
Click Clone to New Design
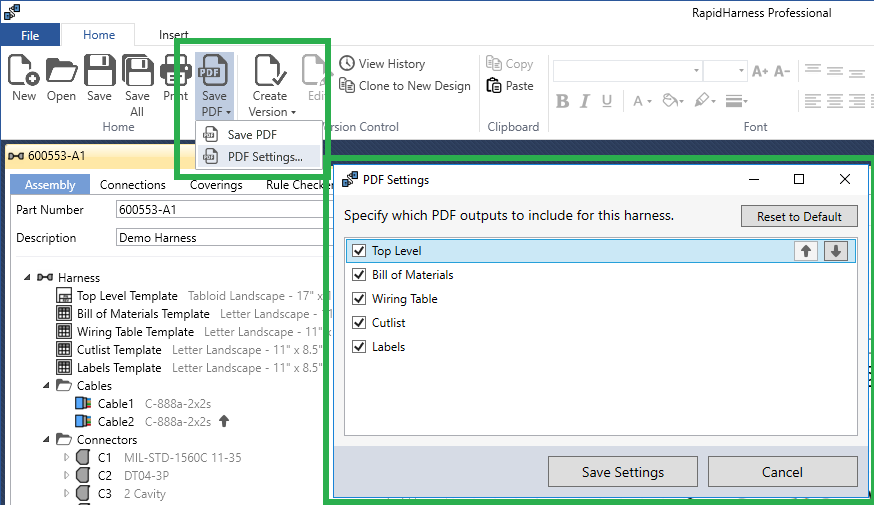pyautogui.click(x=405, y=86)
